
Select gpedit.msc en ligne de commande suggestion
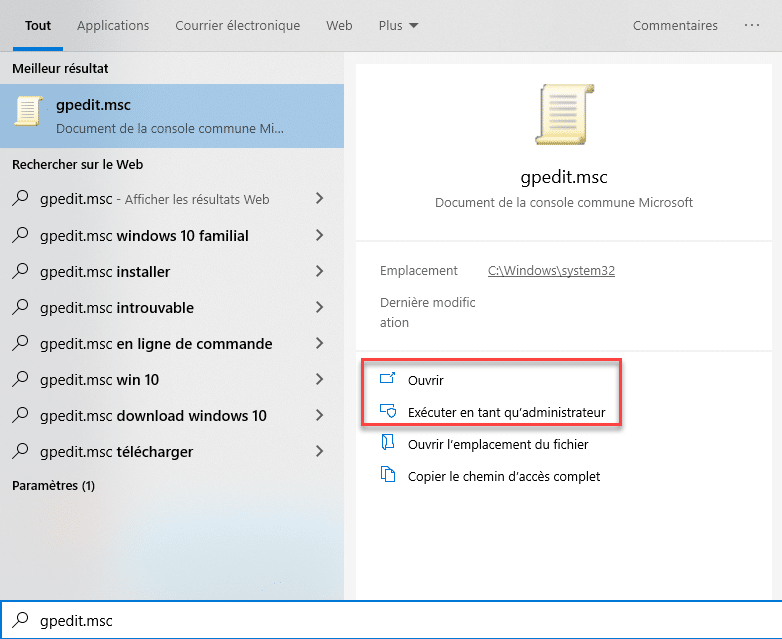(156, 344)
